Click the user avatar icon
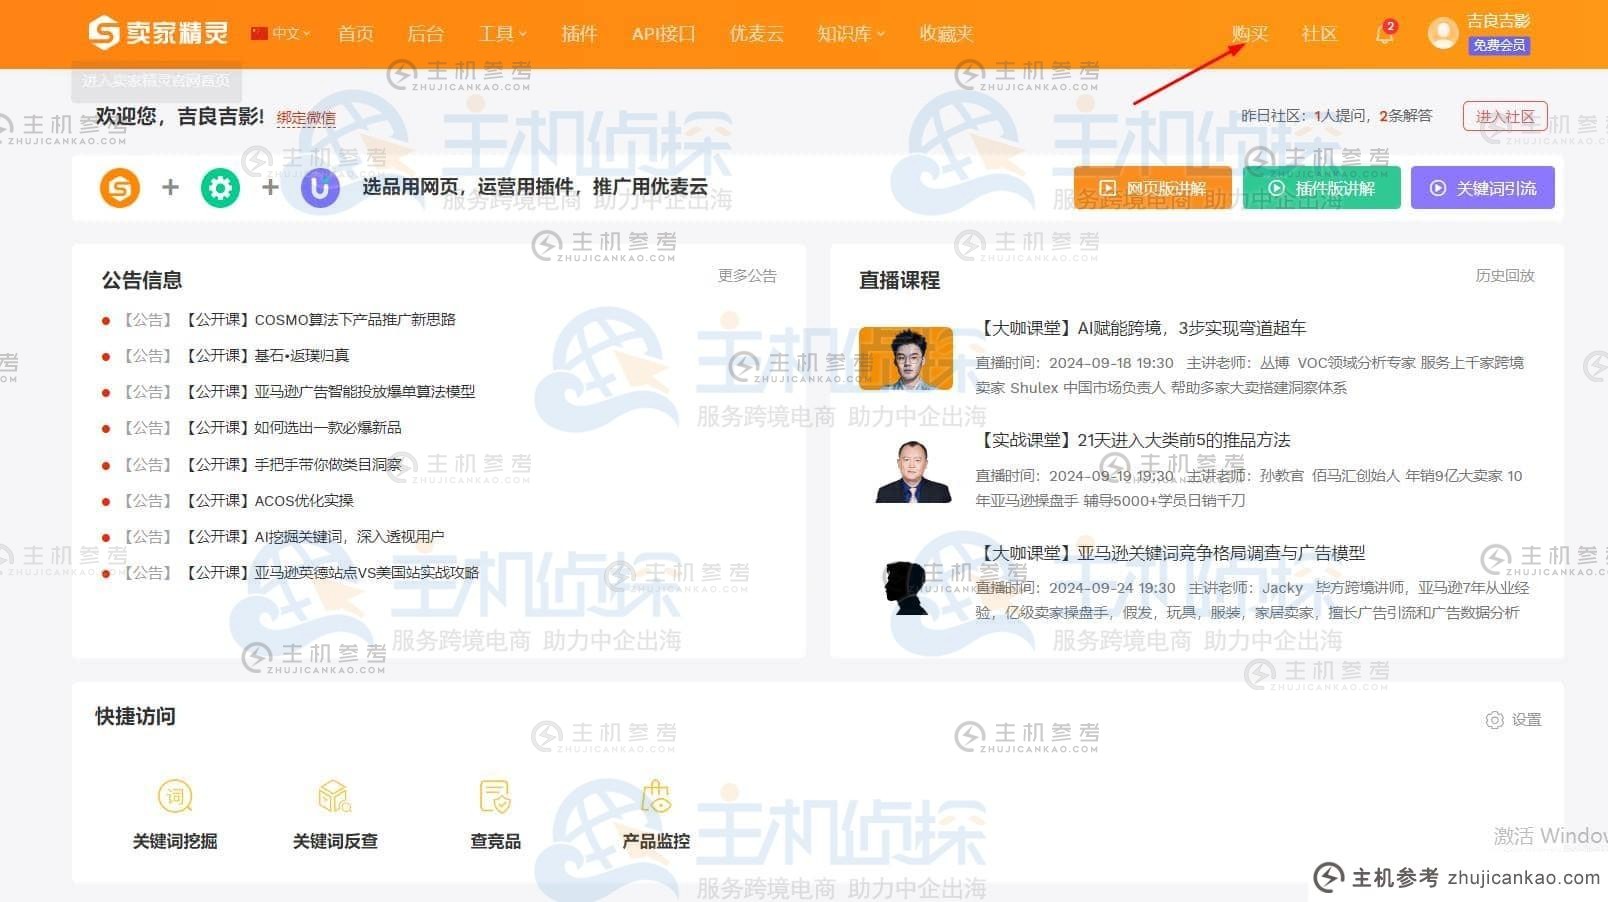Screen dimensions: 1608x902 1442,33
